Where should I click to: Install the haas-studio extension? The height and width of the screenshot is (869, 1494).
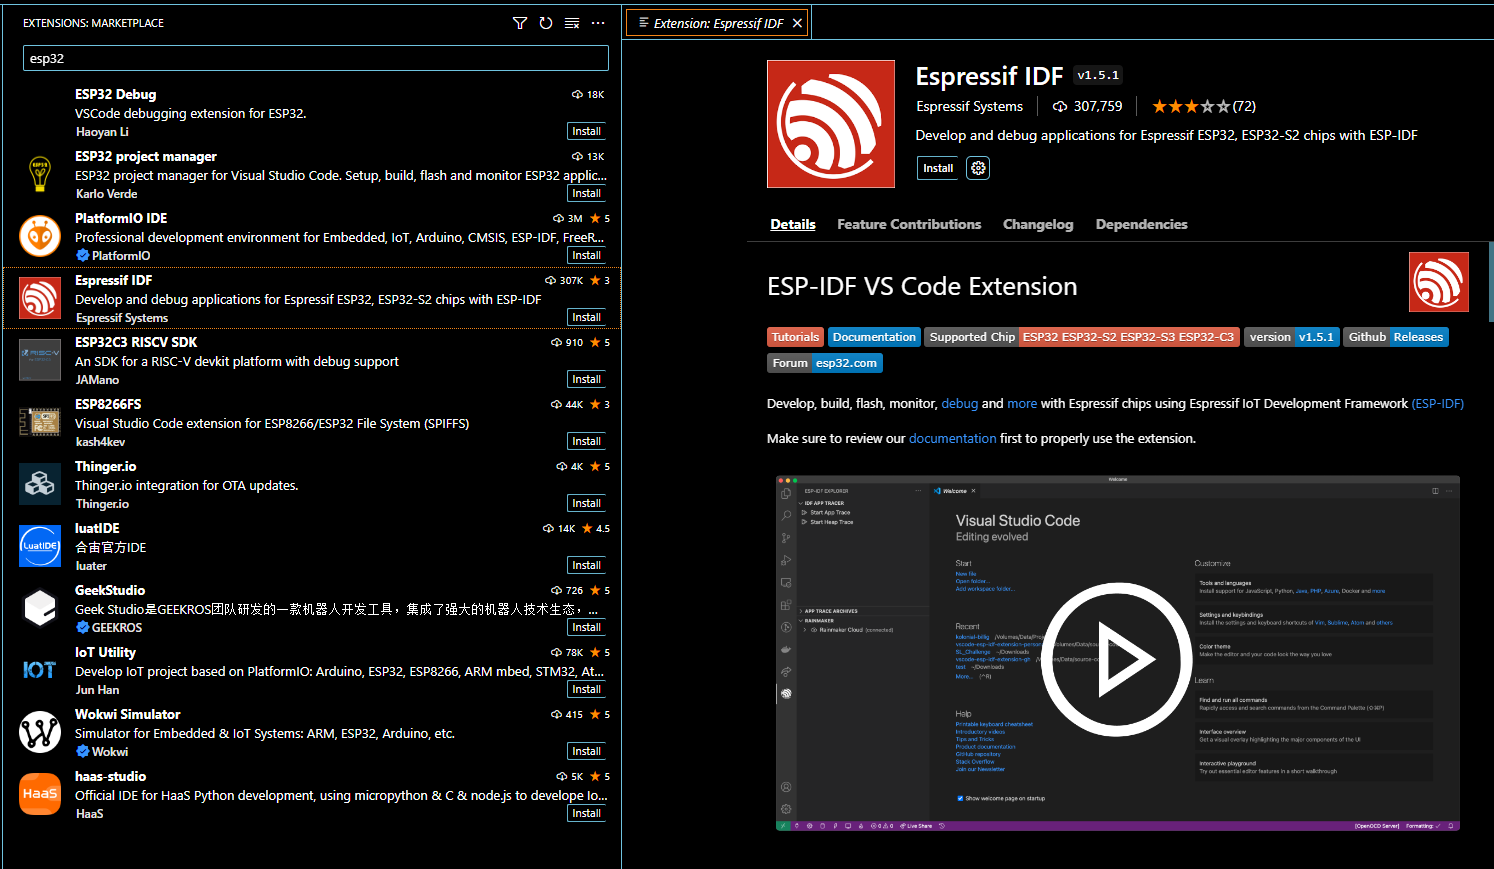pyautogui.click(x=586, y=813)
